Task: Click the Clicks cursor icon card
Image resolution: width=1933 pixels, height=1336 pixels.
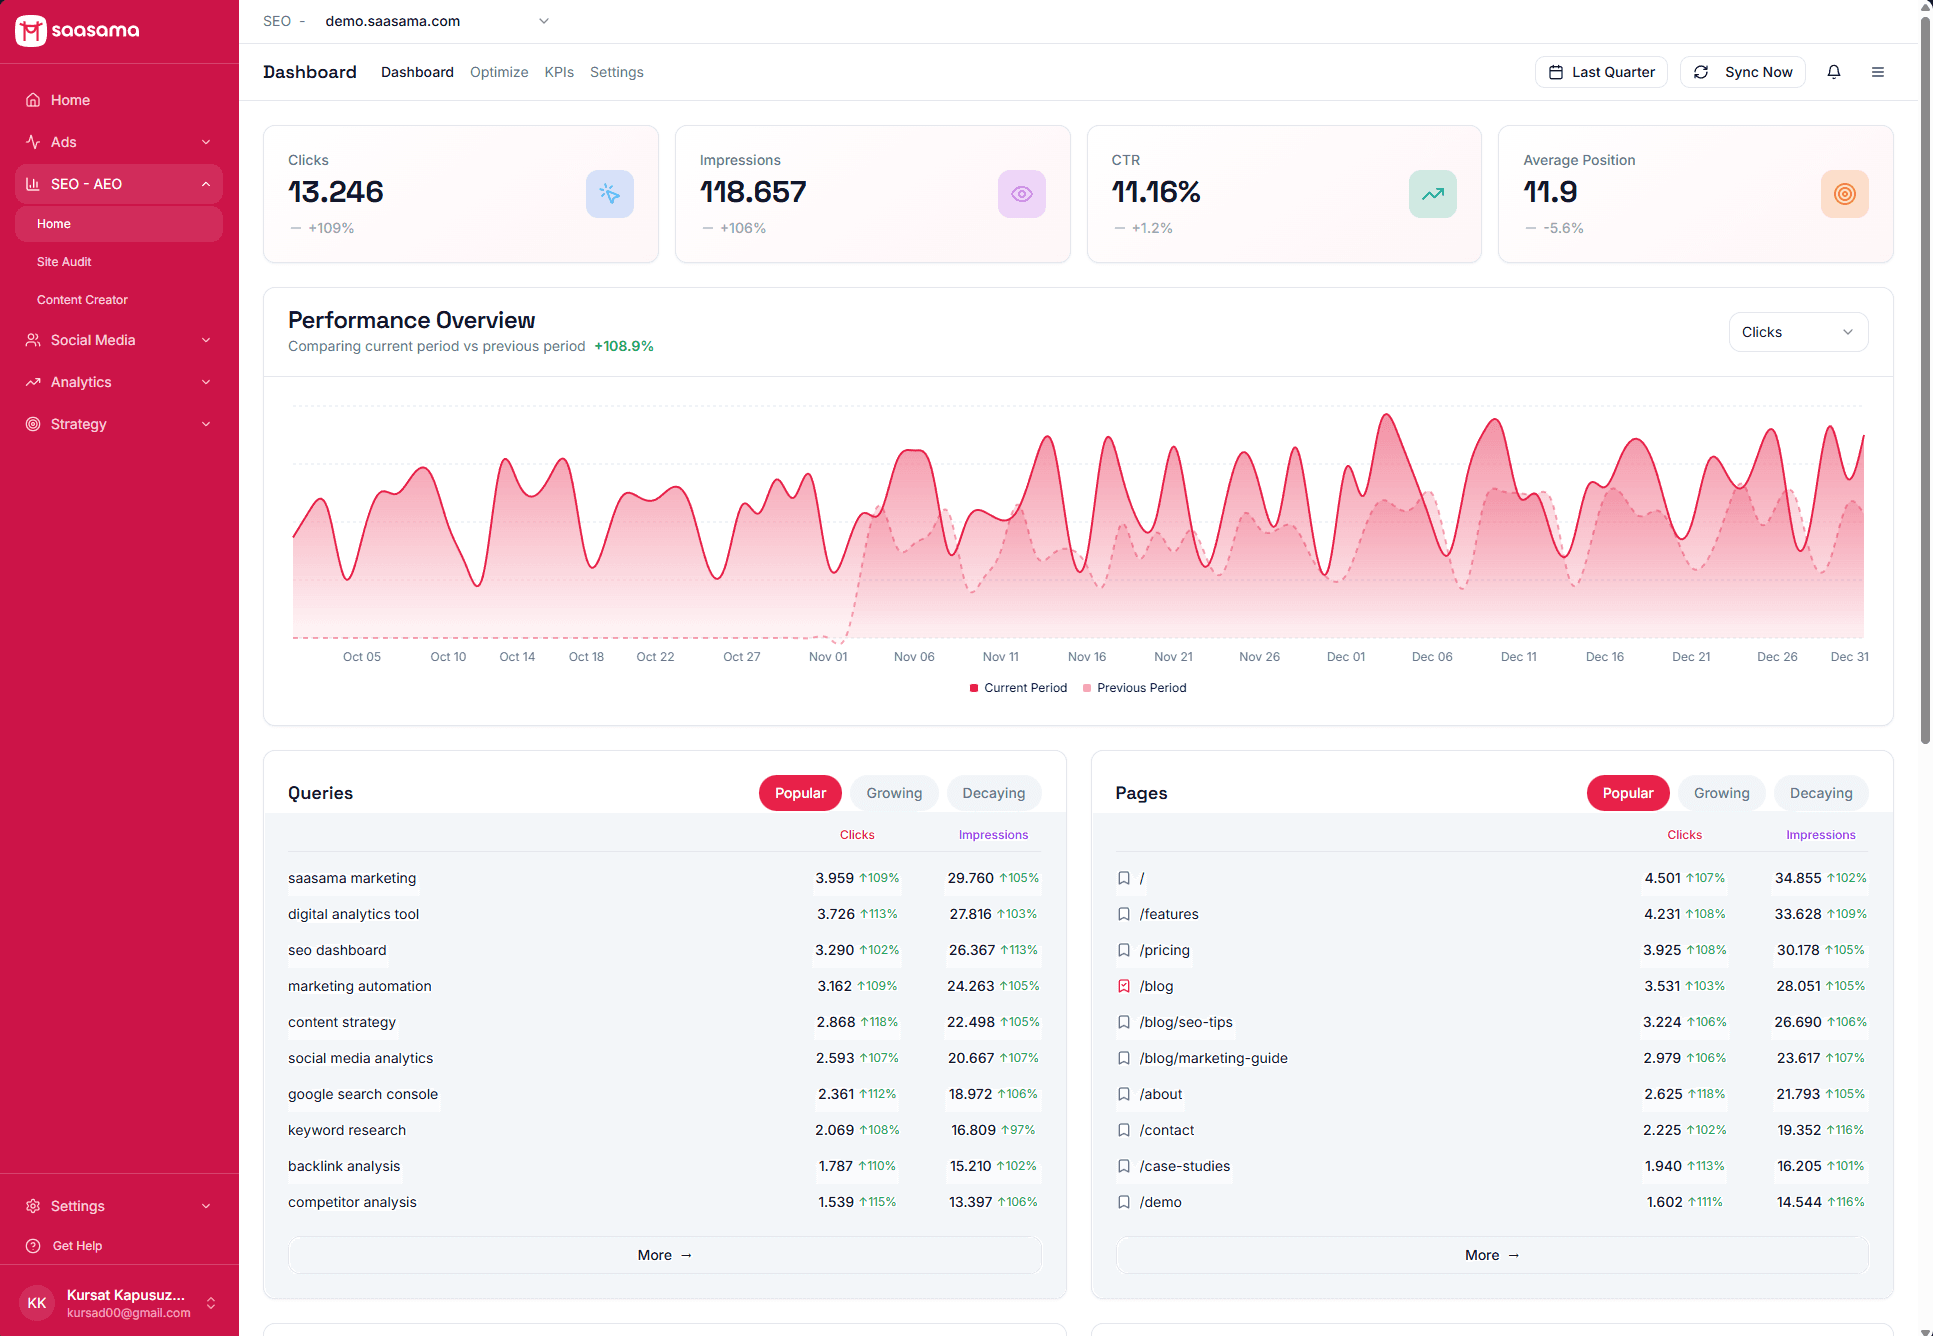Action: click(x=609, y=194)
